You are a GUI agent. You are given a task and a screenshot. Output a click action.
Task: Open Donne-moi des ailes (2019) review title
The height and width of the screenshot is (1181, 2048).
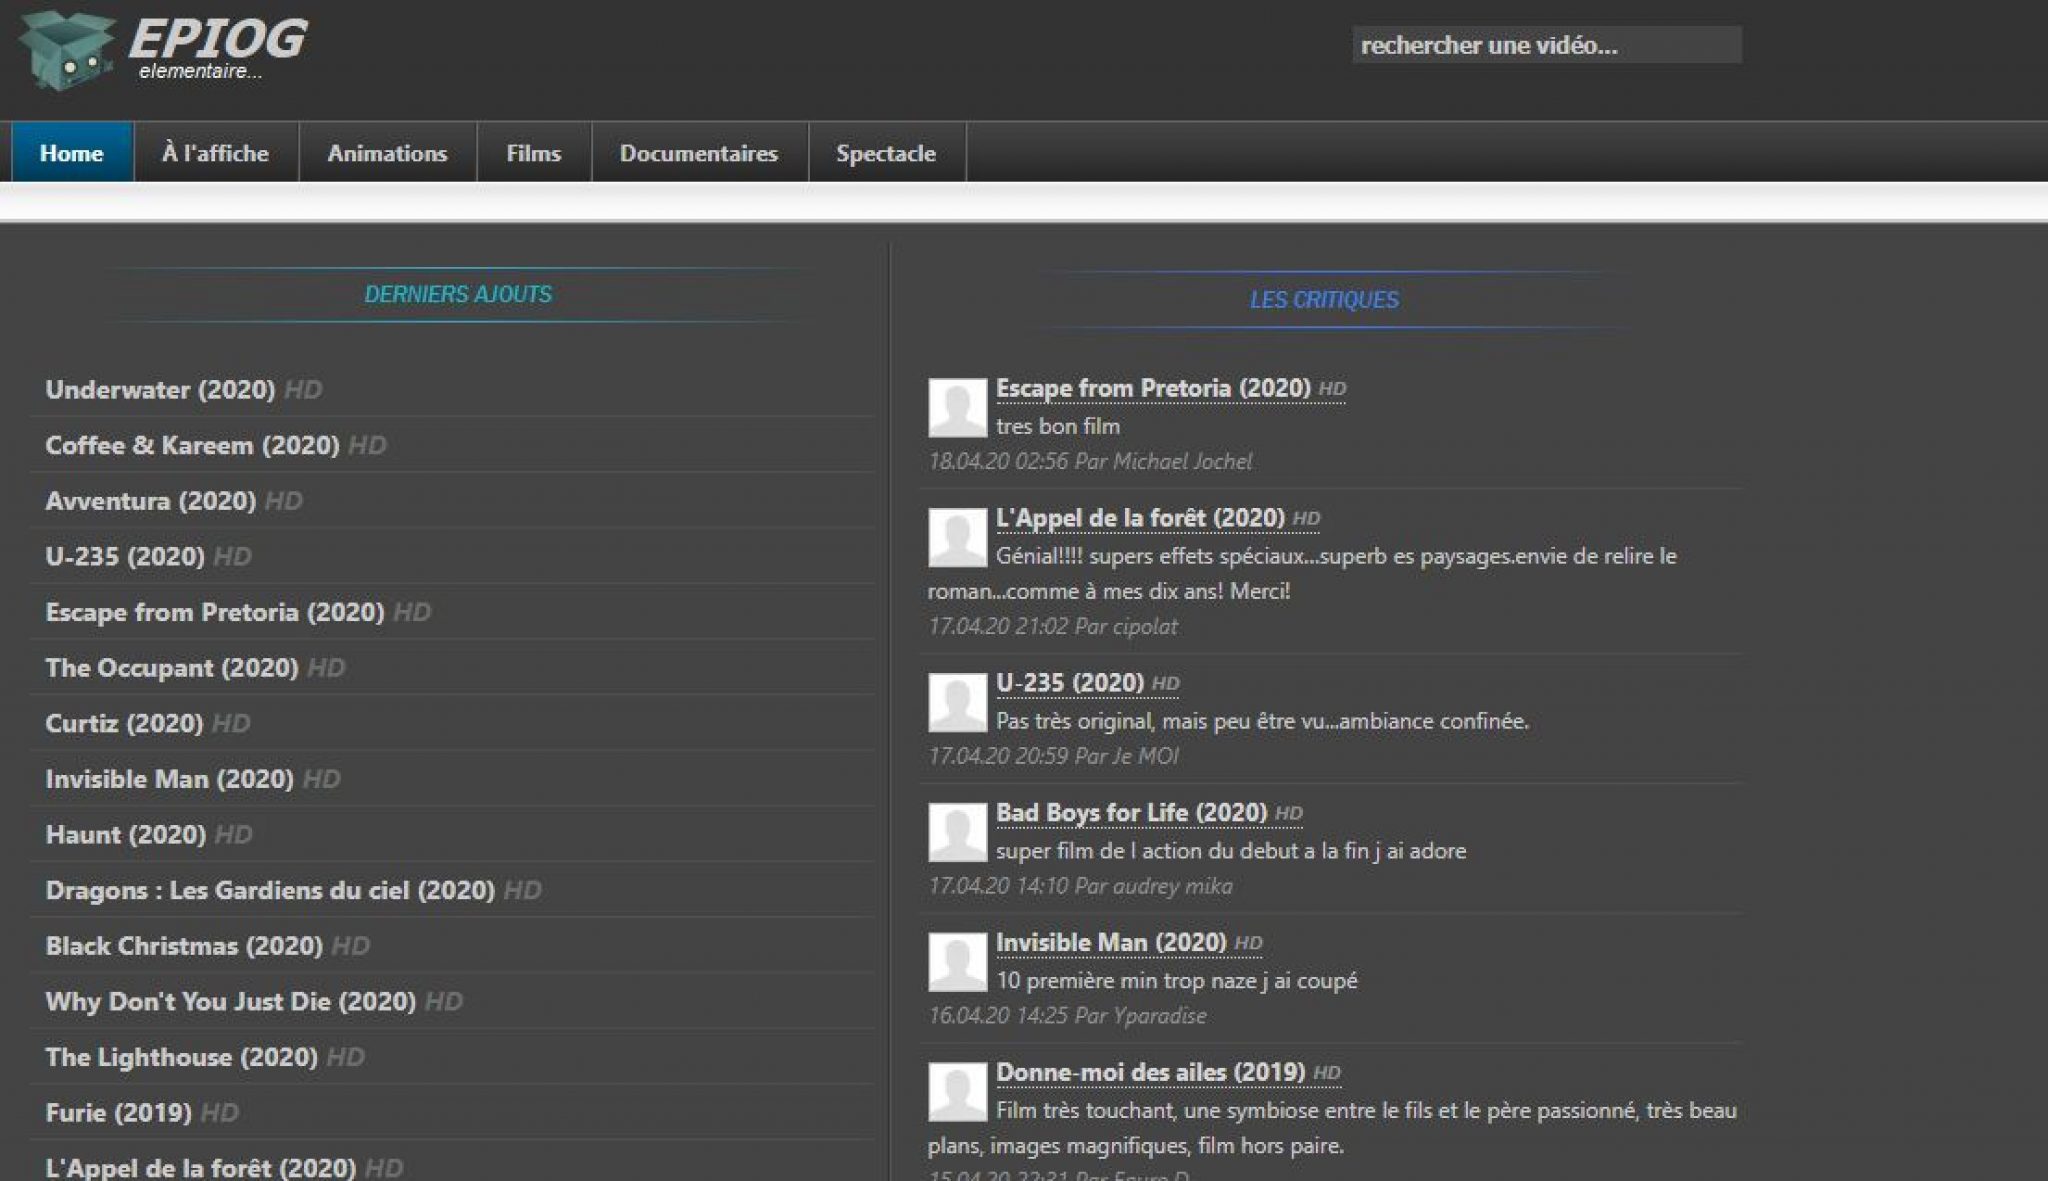1150,1072
